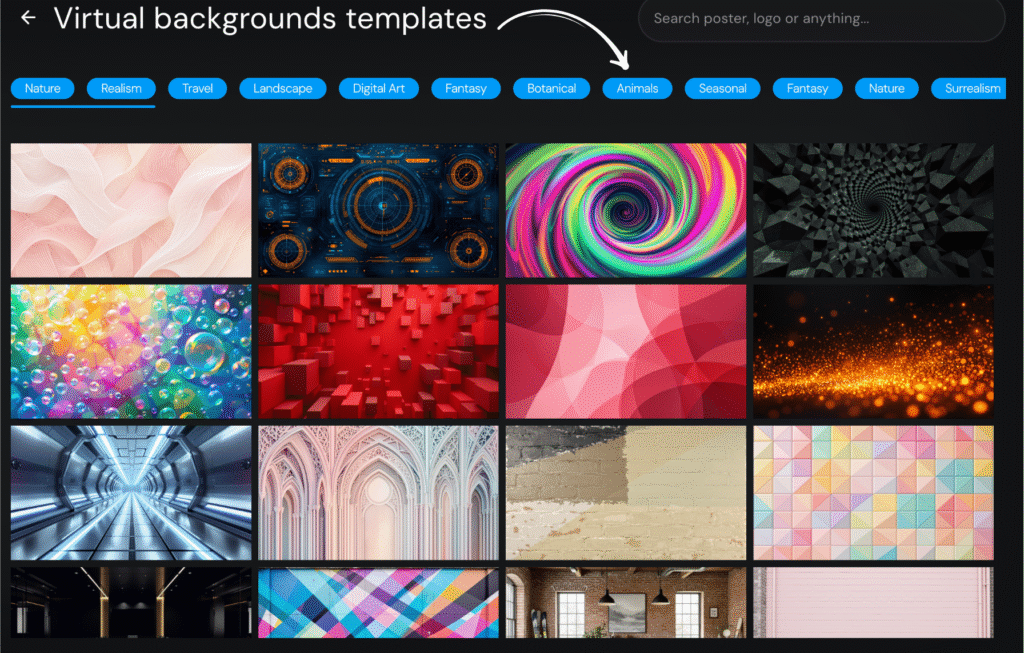The height and width of the screenshot is (653, 1024).
Task: Select the futuristic tunnel corridor background
Action: 131,493
